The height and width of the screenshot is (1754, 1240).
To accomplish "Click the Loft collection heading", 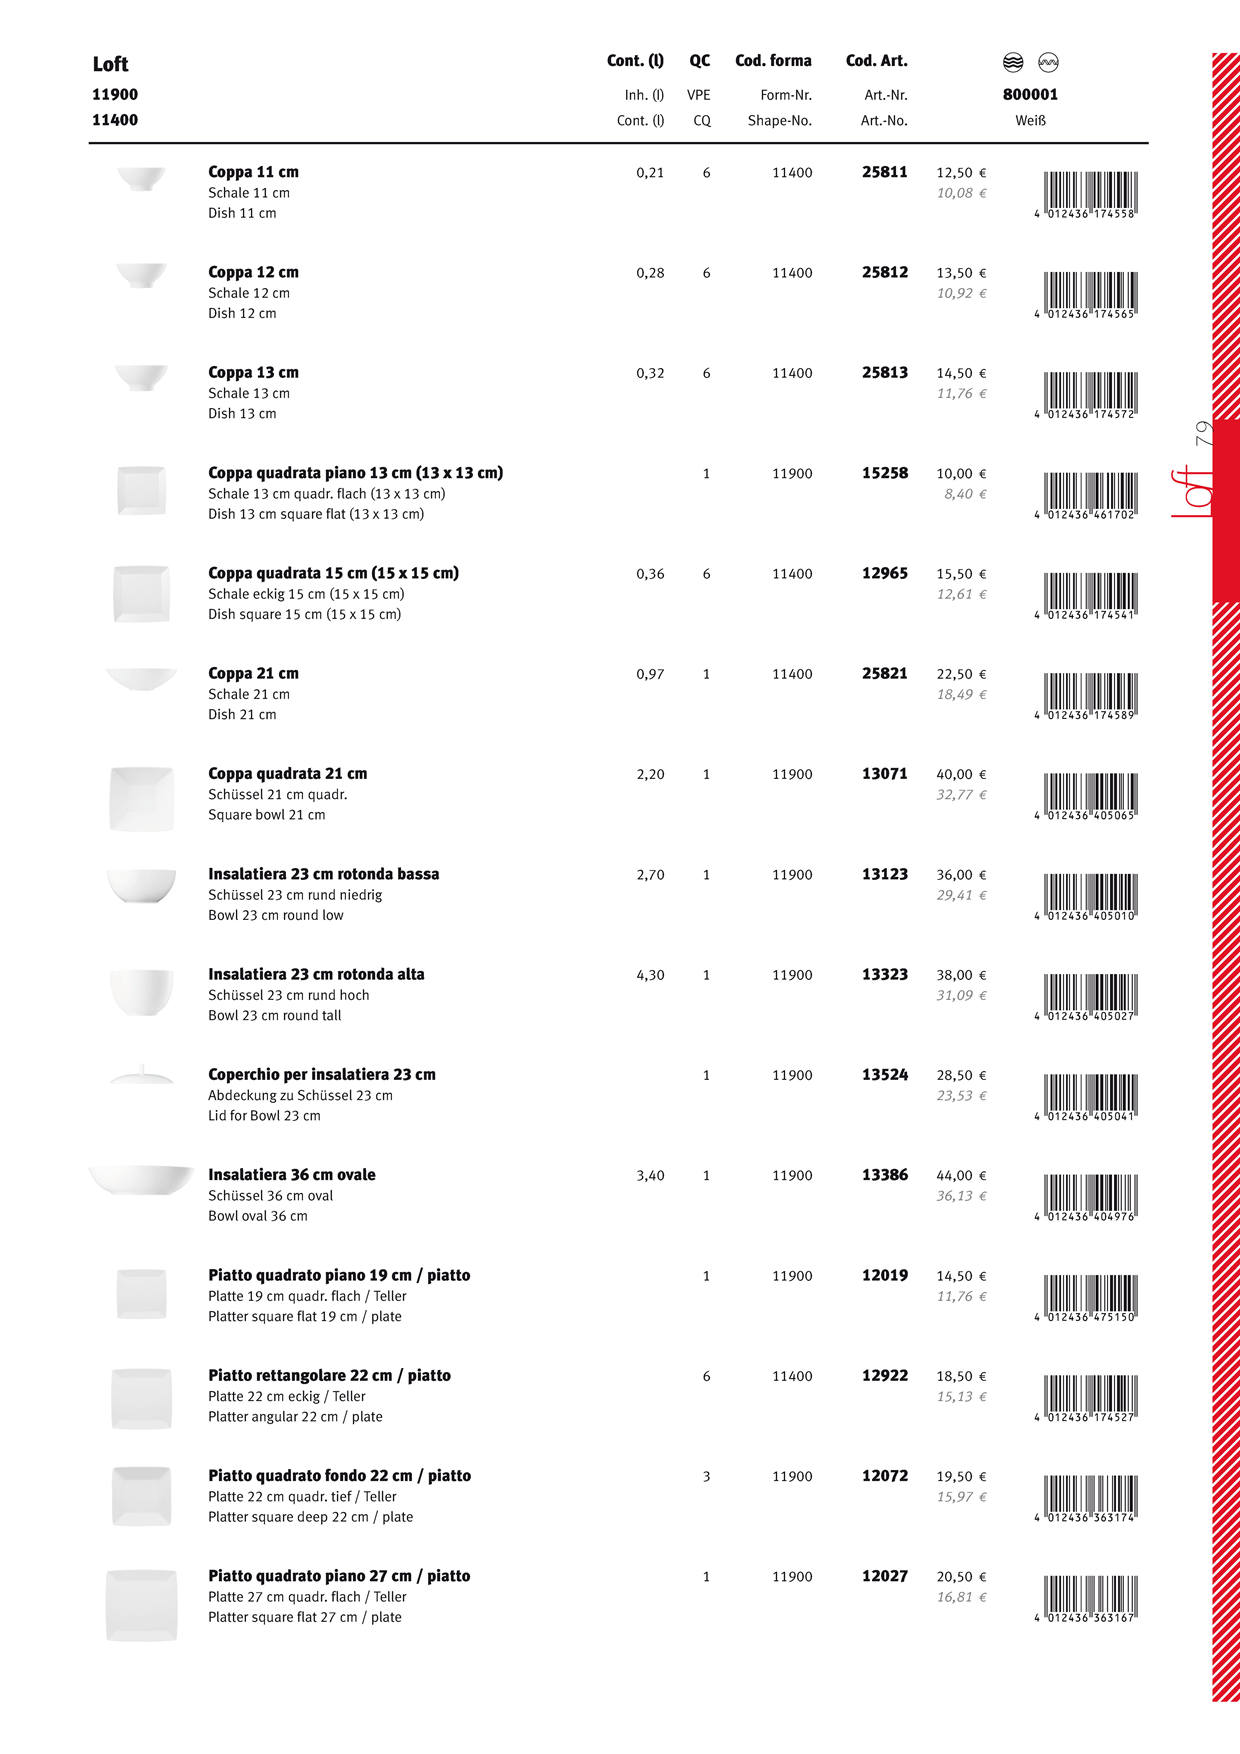I will 110,65.
